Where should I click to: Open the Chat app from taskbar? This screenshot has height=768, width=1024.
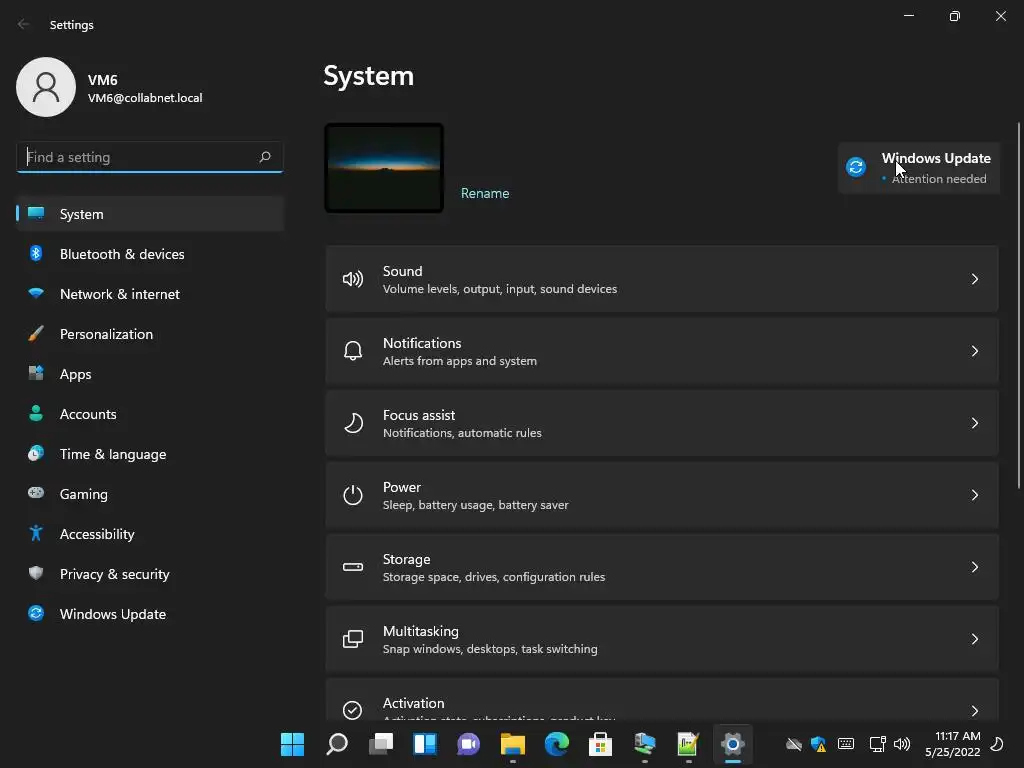click(x=469, y=744)
